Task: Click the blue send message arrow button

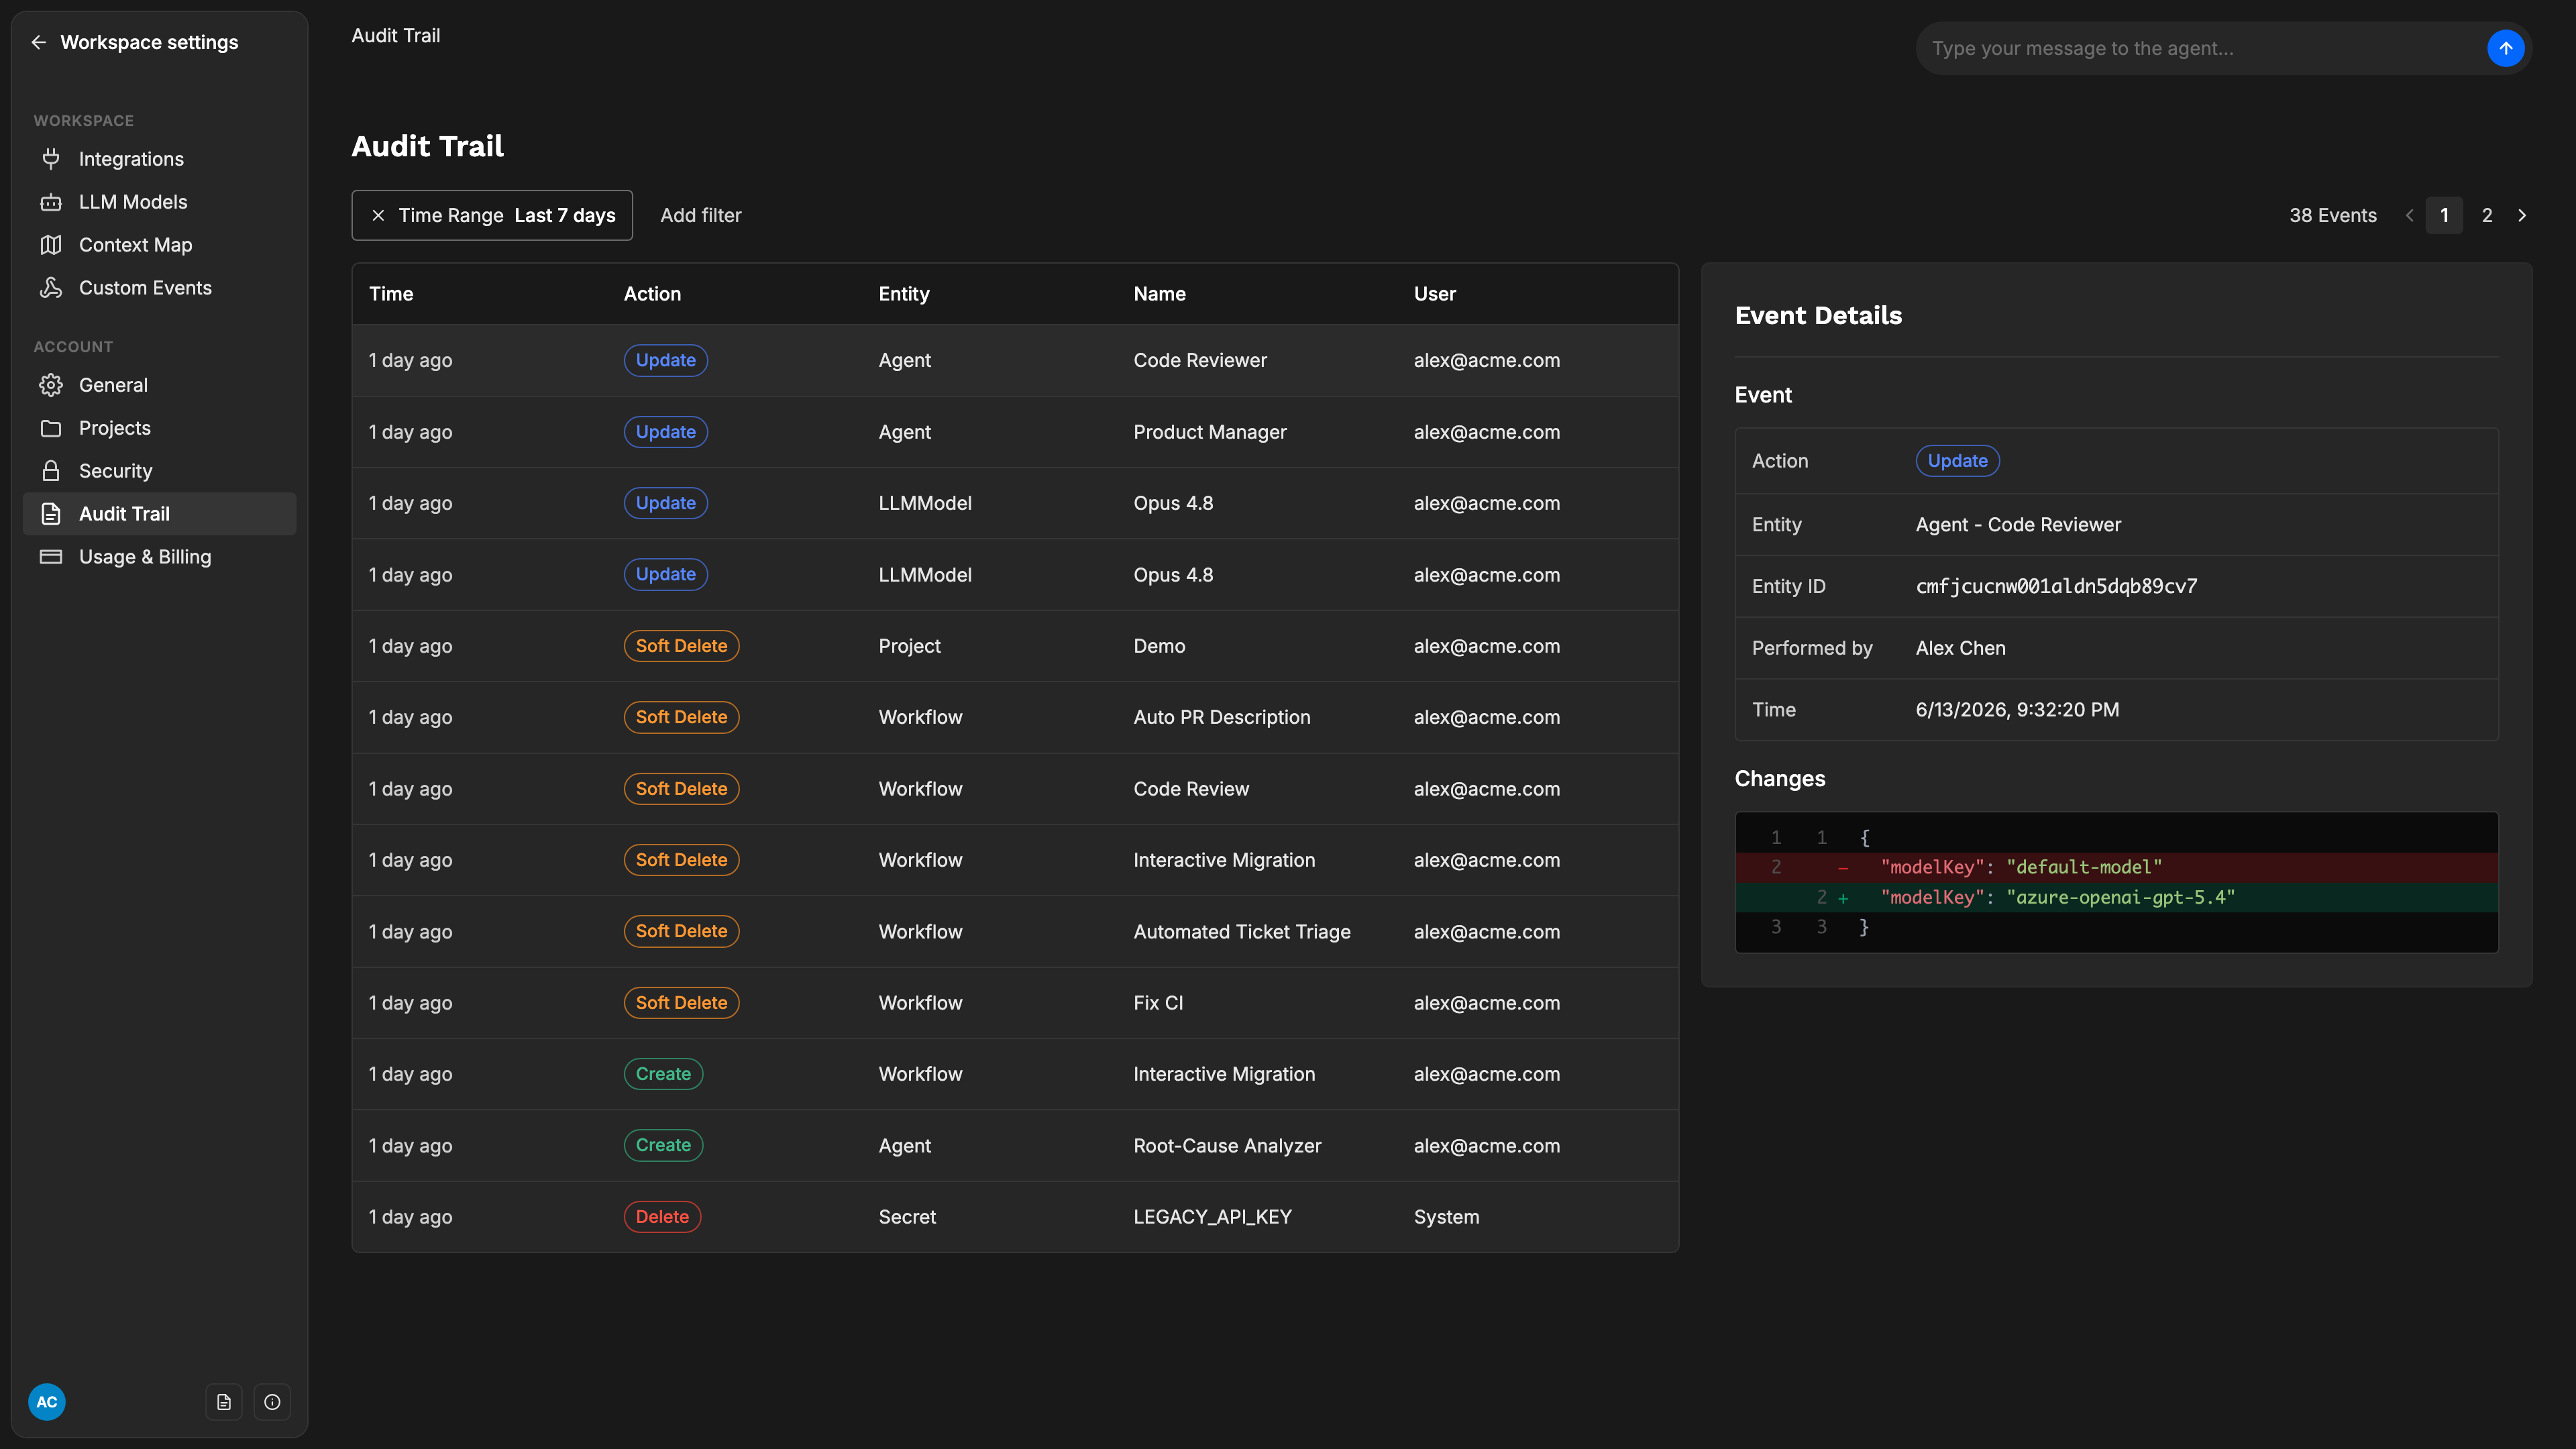Action: [2505, 48]
